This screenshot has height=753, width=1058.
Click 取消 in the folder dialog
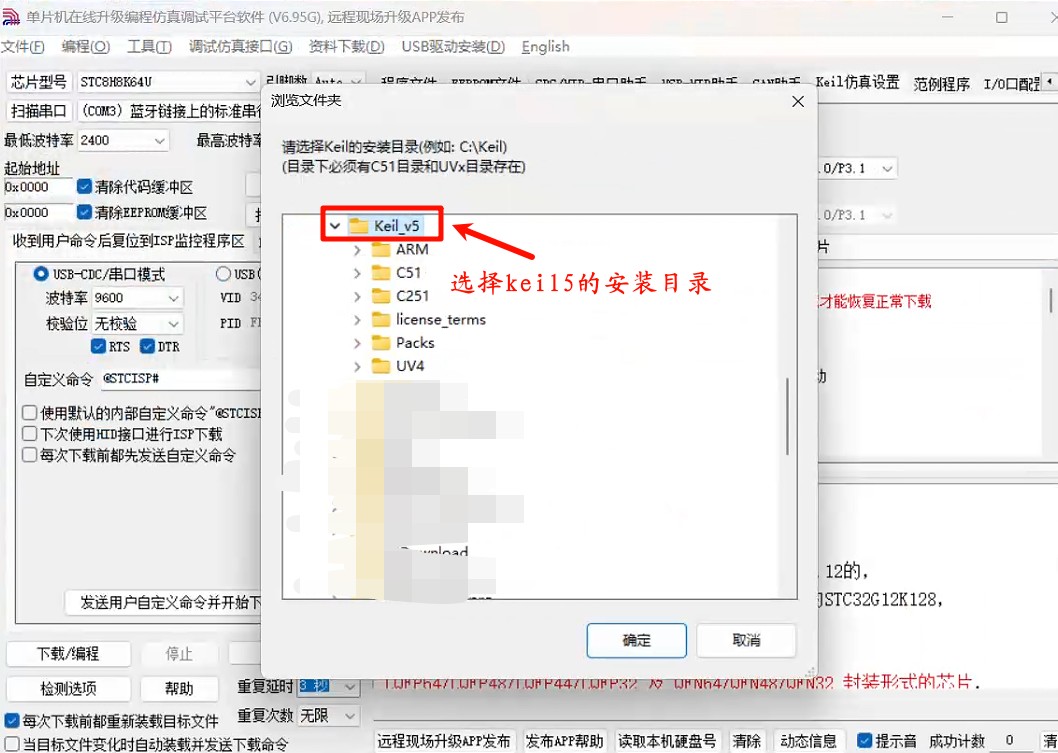[746, 640]
